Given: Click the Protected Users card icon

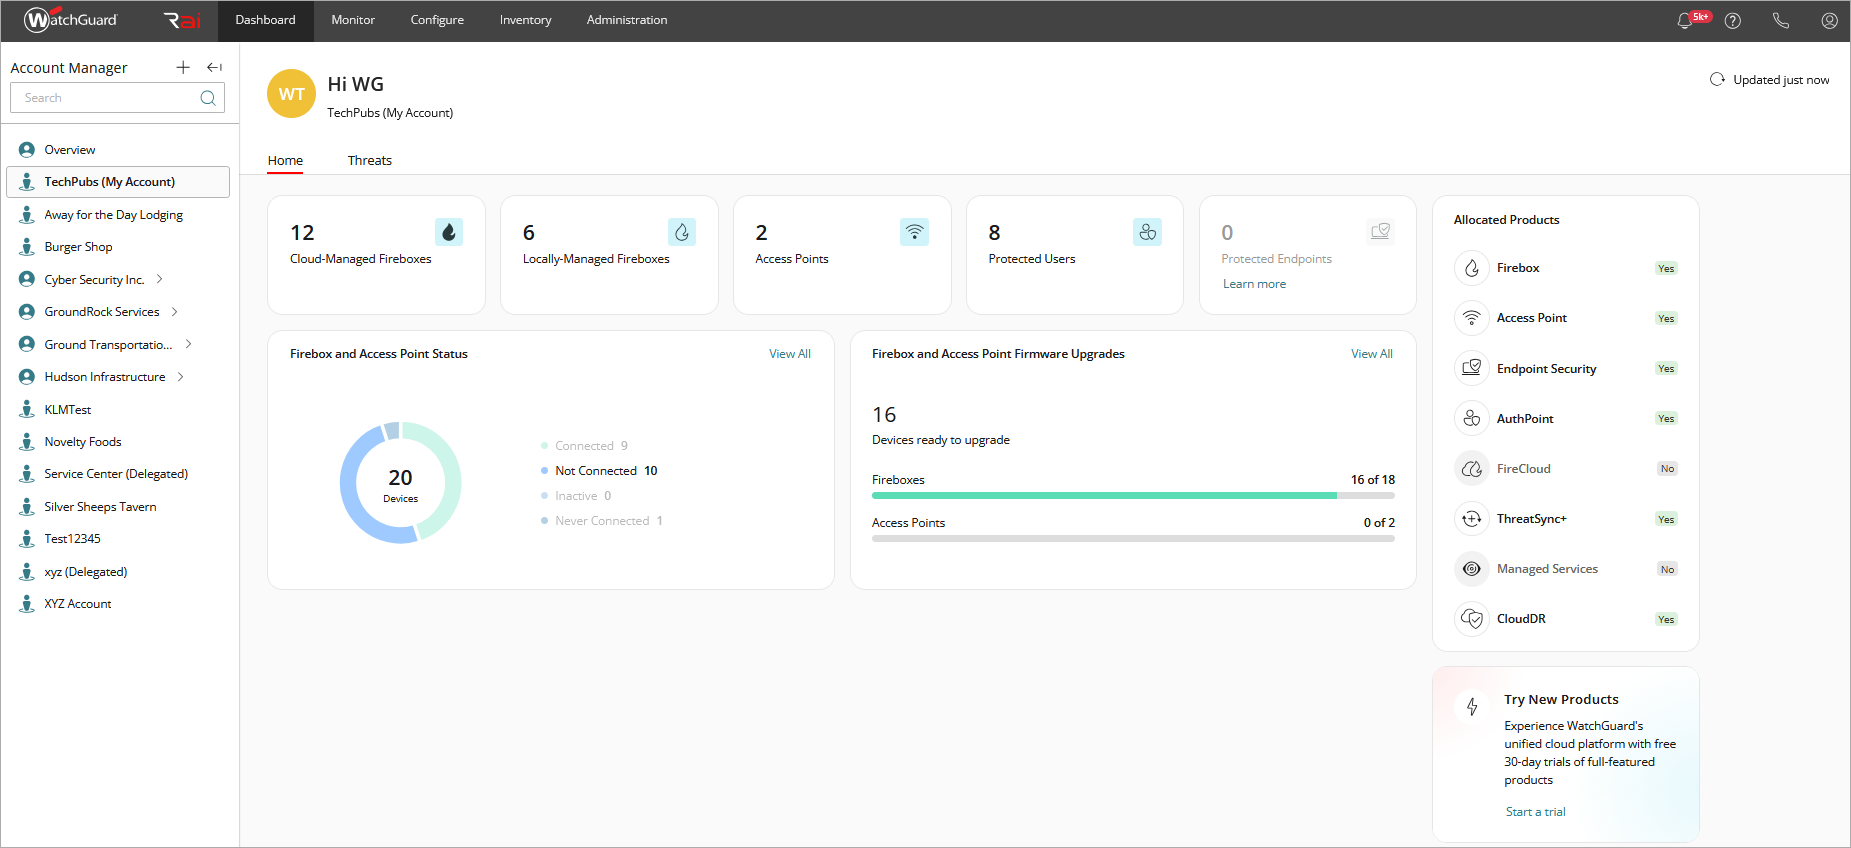Looking at the screenshot, I should coord(1148,232).
